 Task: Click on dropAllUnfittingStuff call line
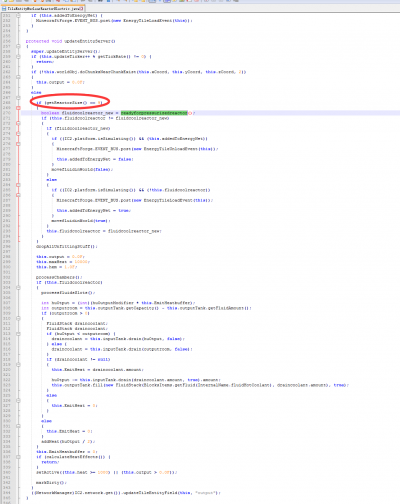coord(67,247)
